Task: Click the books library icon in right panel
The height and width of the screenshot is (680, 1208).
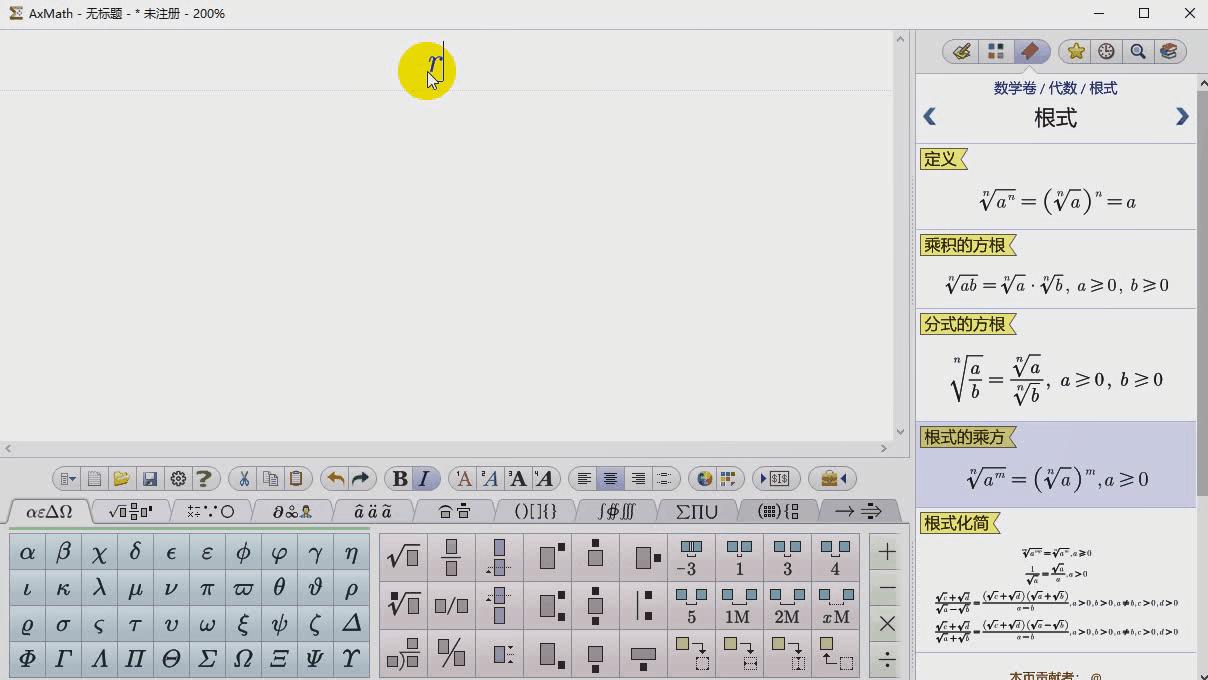Action: point(1170,50)
